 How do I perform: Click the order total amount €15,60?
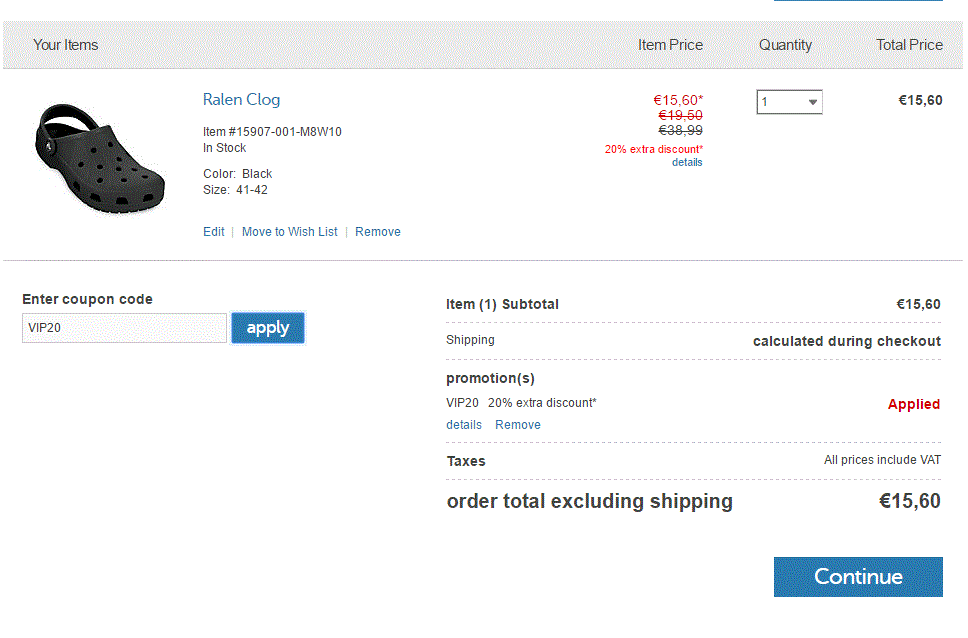point(909,501)
